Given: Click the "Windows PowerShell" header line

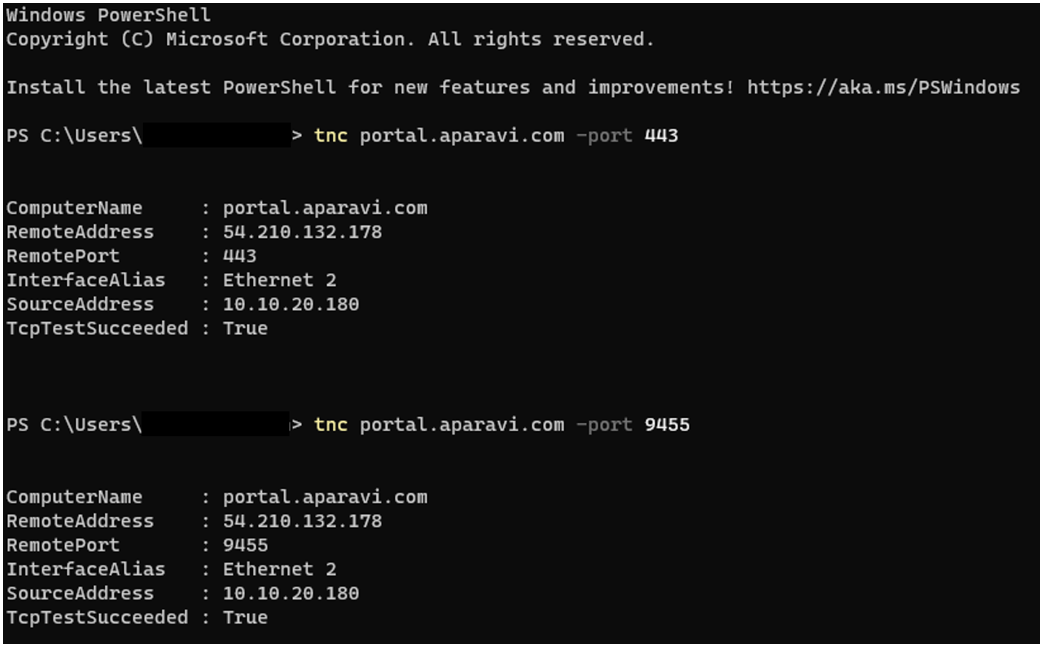Looking at the screenshot, I should coord(109,16).
